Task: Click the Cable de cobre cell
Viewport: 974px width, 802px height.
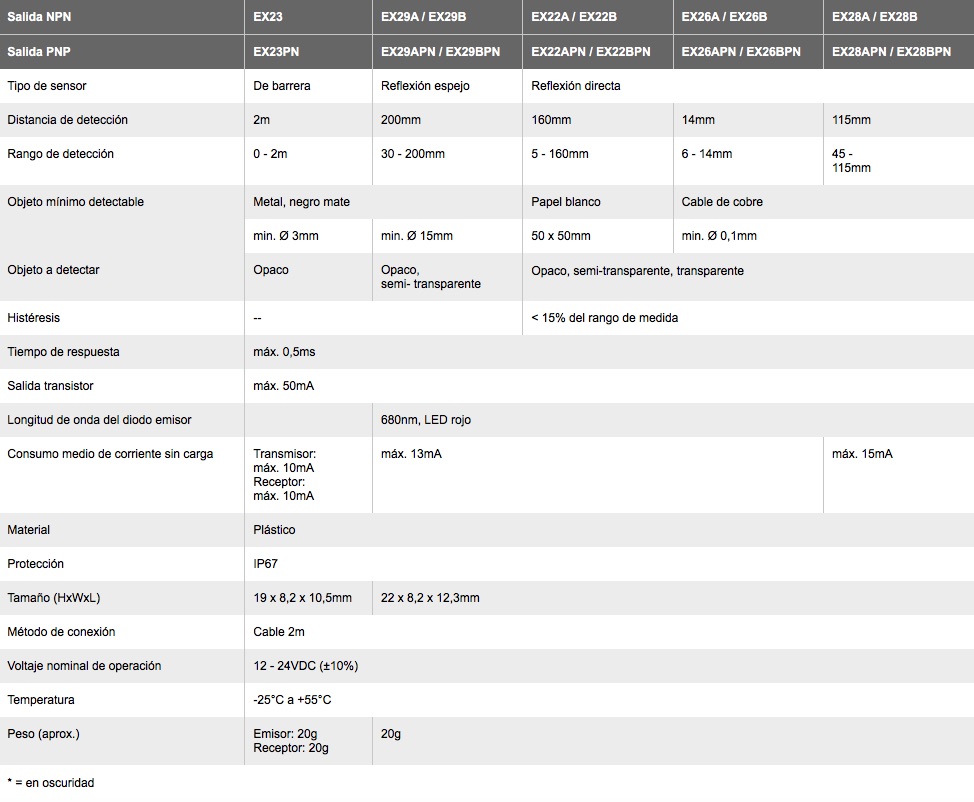Action: pos(722,202)
